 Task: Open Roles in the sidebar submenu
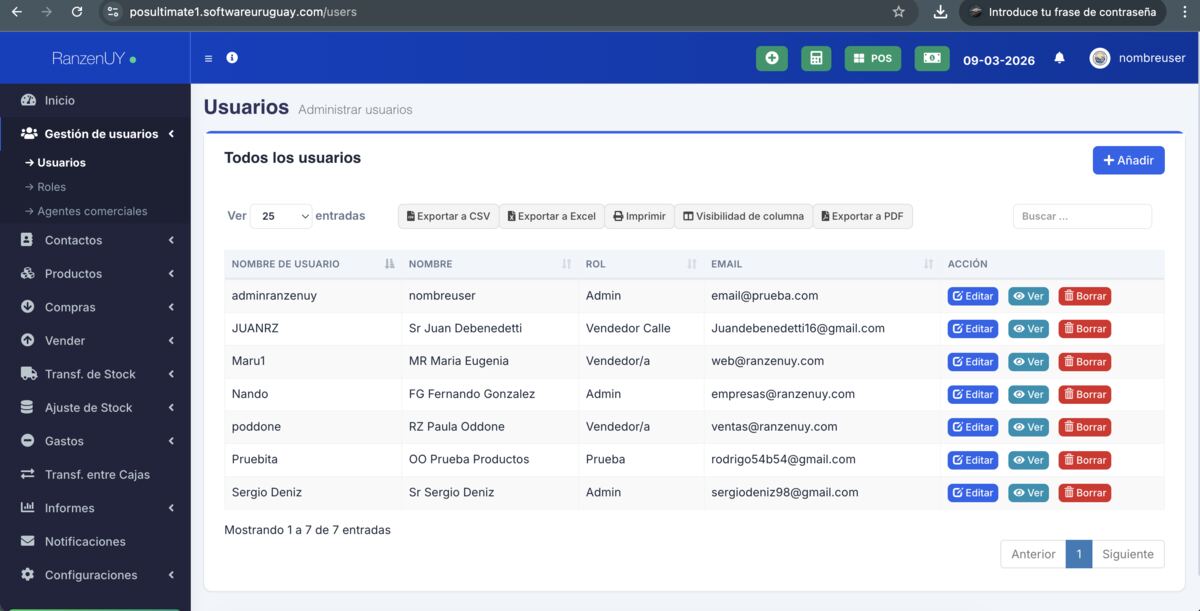point(51,187)
